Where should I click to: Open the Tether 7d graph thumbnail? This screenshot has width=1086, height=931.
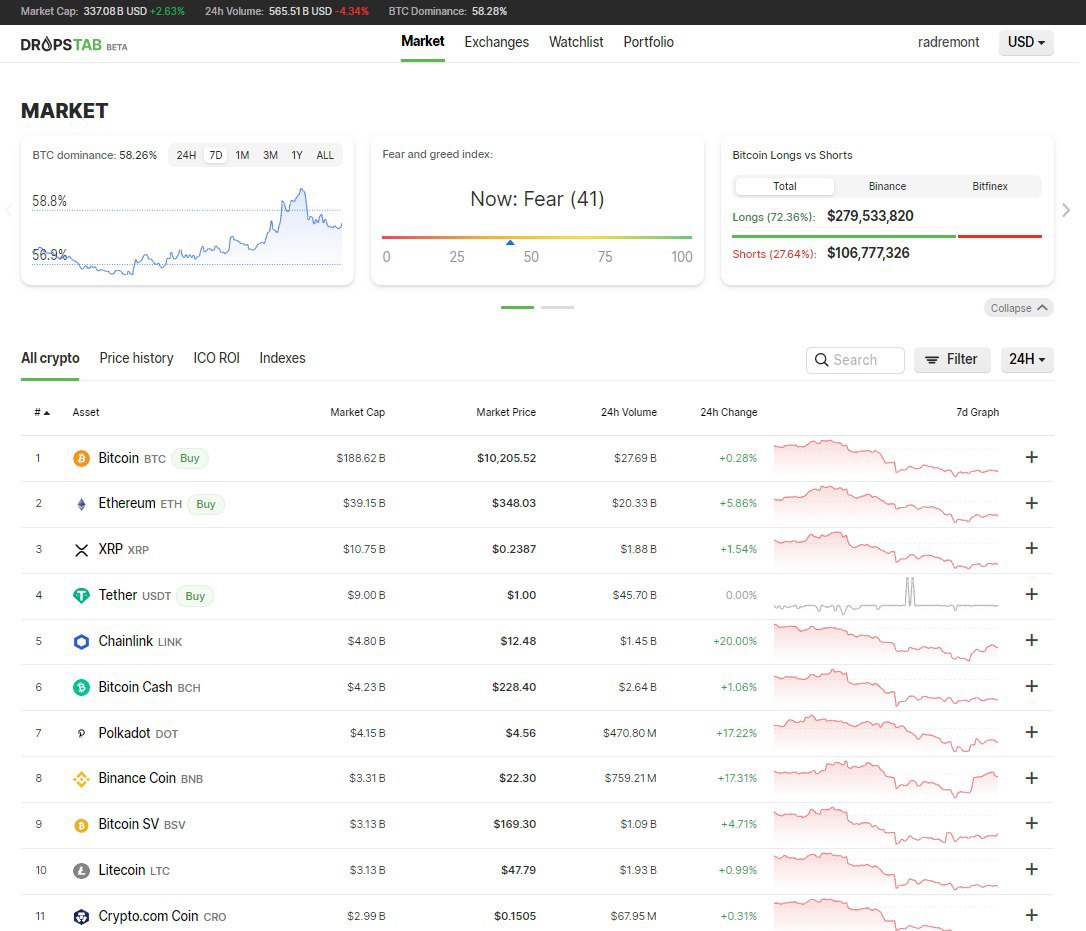(x=886, y=595)
